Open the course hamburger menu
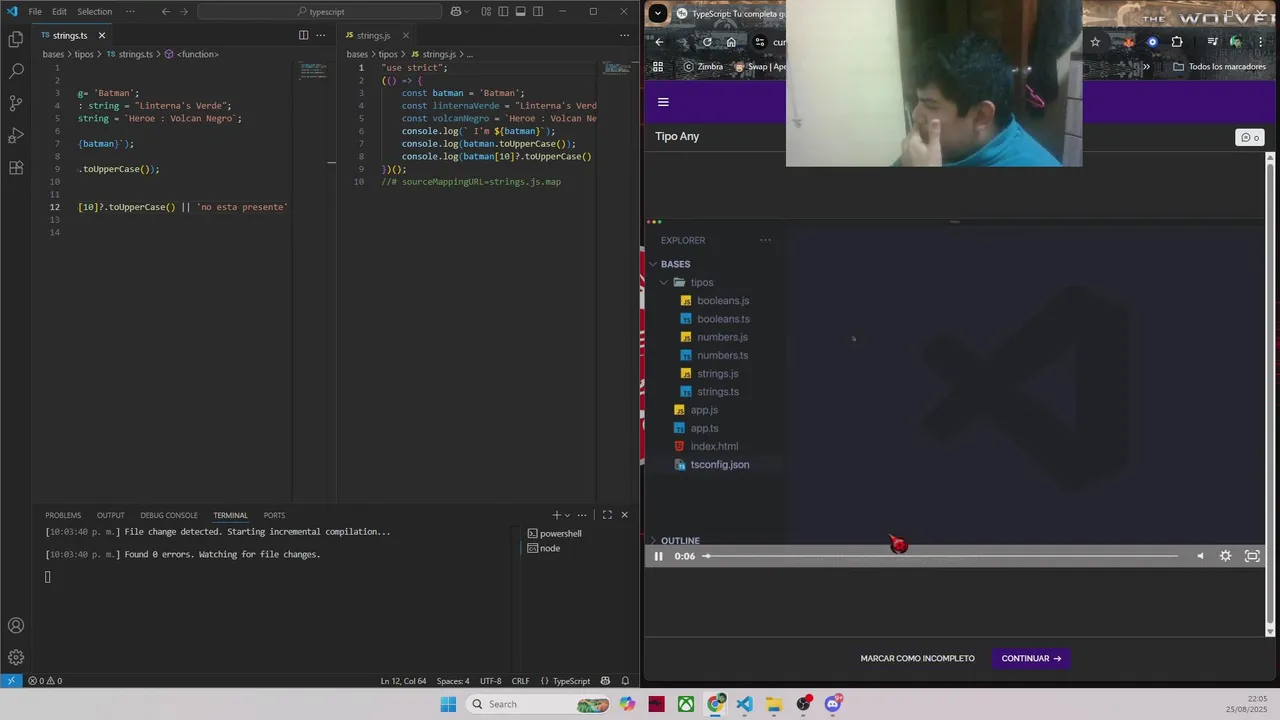The height and width of the screenshot is (720, 1280). [x=663, y=102]
